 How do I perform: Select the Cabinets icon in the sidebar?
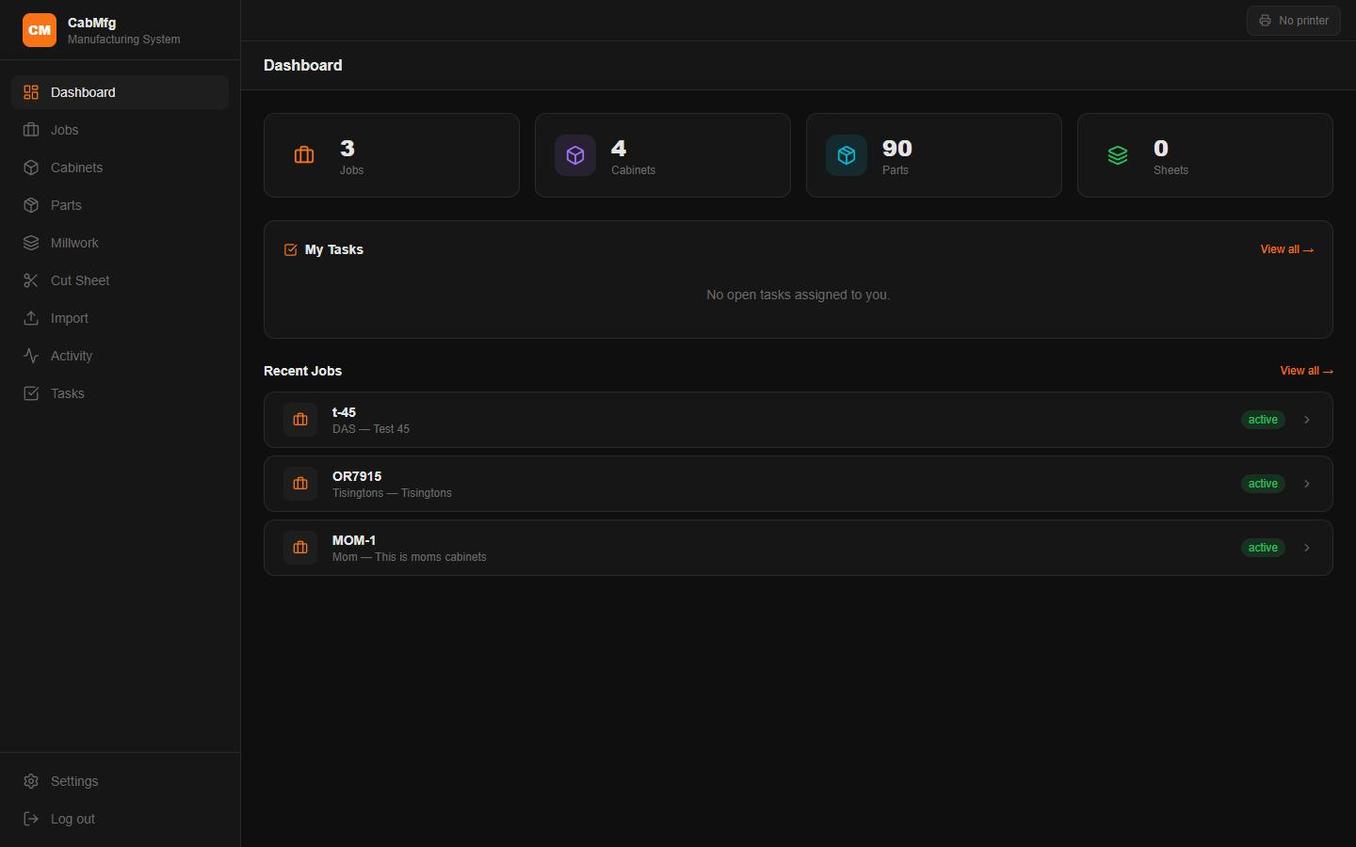(31, 167)
